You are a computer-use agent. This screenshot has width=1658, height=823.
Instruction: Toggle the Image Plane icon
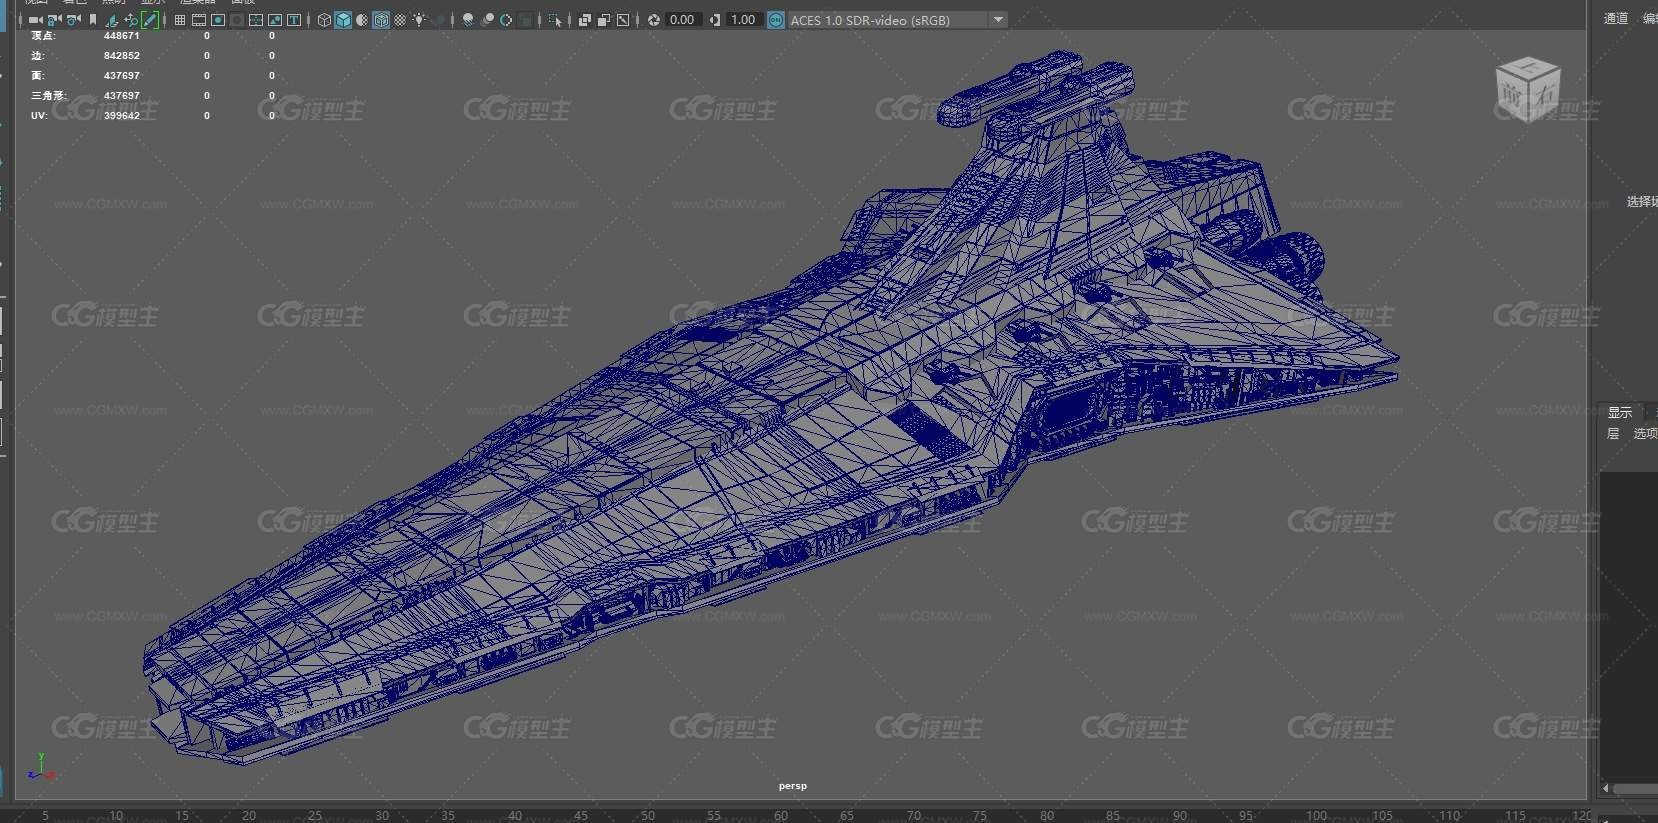(112, 20)
